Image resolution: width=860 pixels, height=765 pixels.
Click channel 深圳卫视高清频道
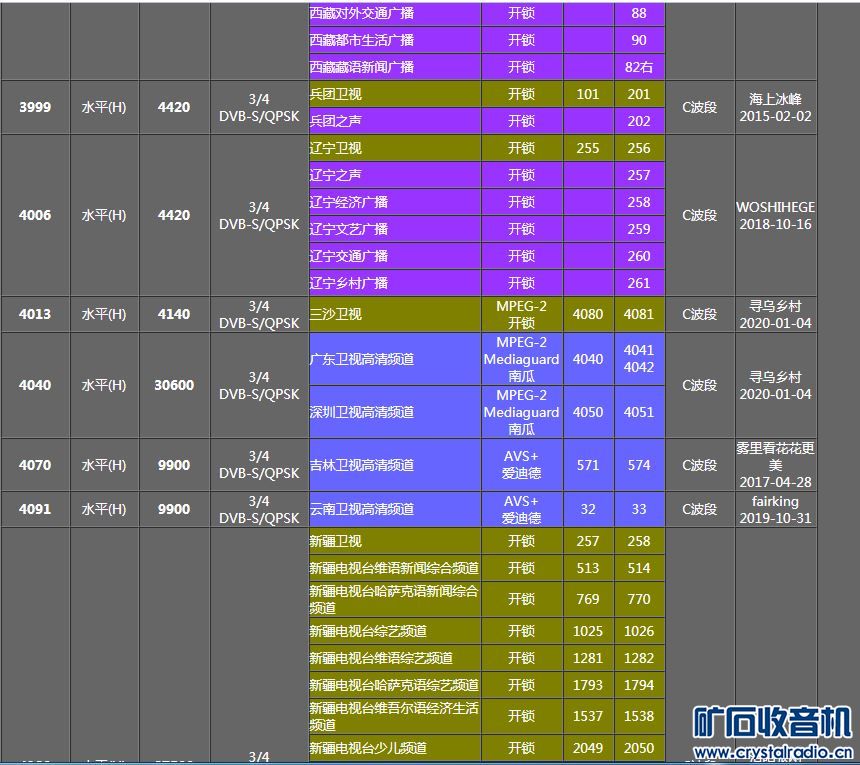pyautogui.click(x=395, y=412)
